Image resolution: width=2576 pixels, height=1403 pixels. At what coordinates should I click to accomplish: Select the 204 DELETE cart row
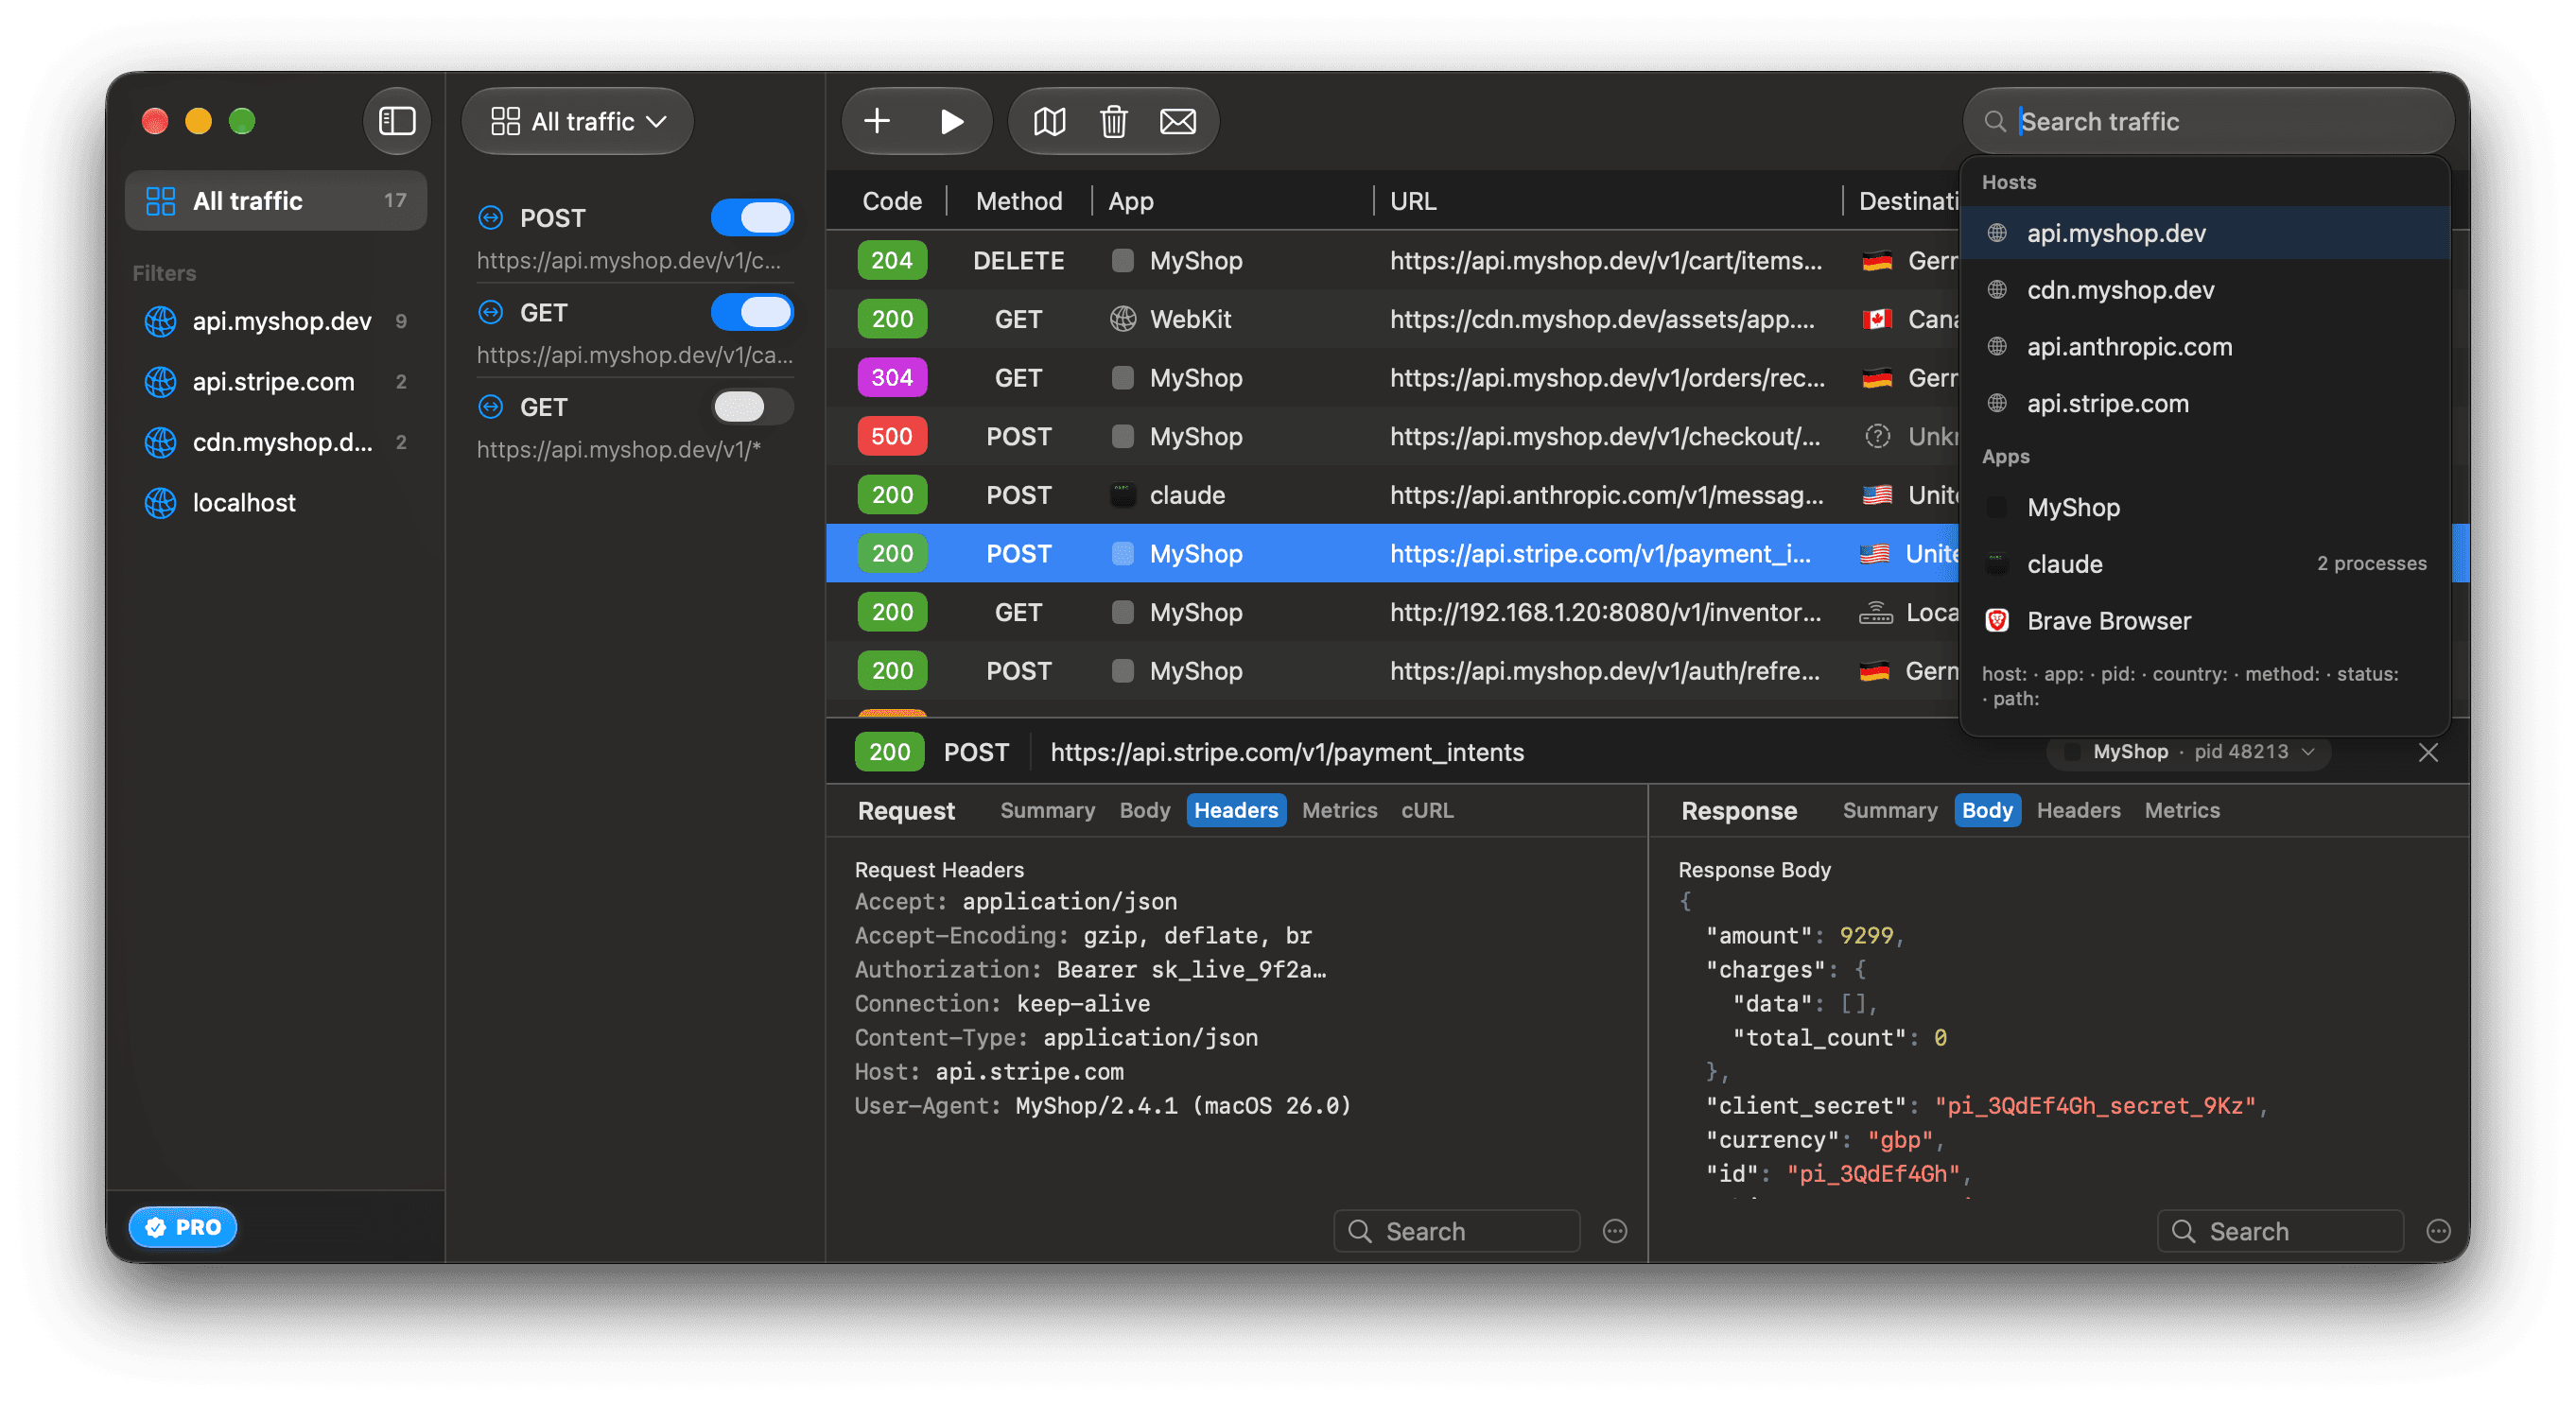click(x=1392, y=260)
